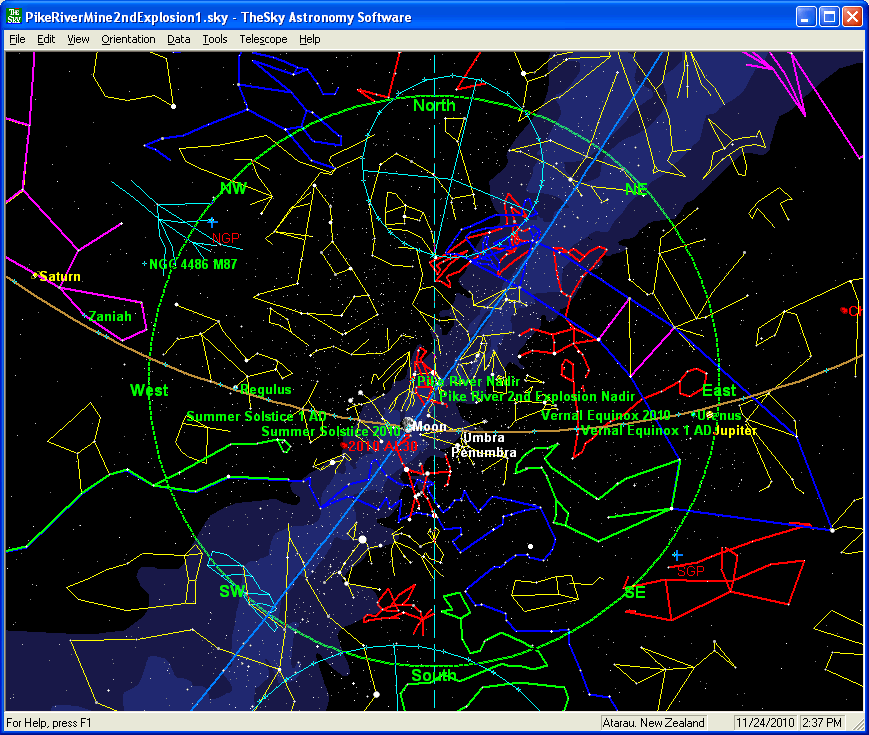Click the Moon label on the sky chart
This screenshot has height=735, width=869.
pos(429,427)
